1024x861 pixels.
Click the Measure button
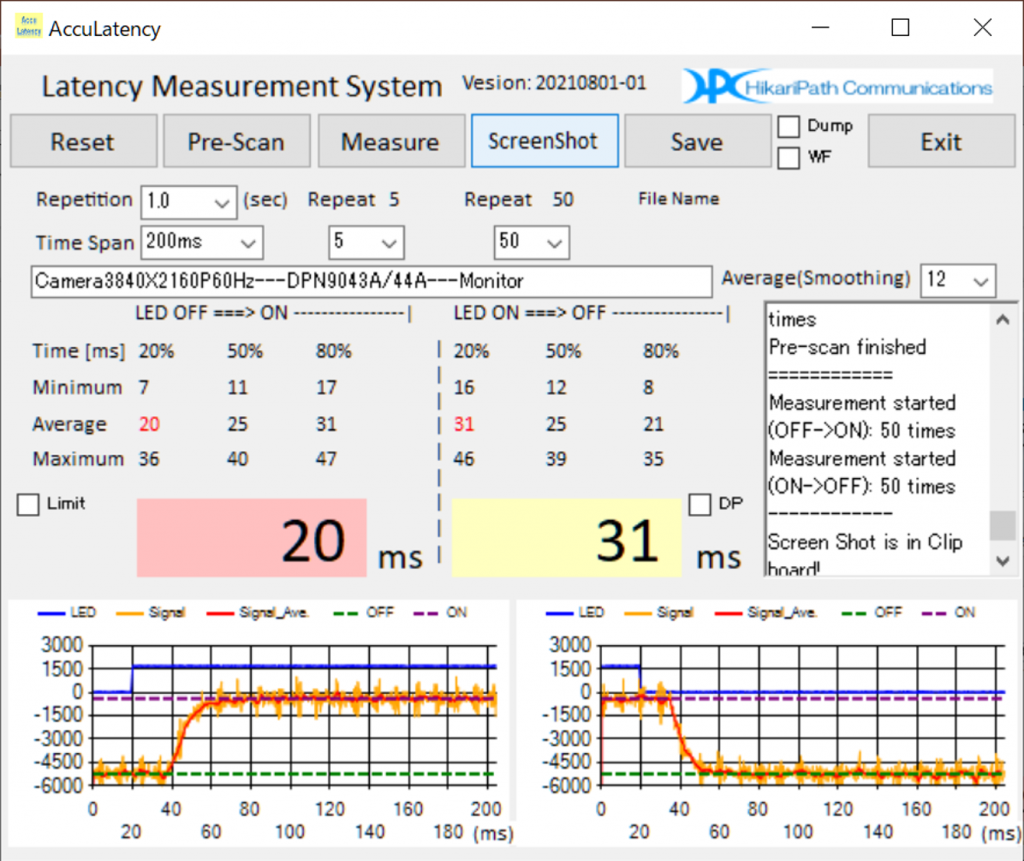pos(390,141)
